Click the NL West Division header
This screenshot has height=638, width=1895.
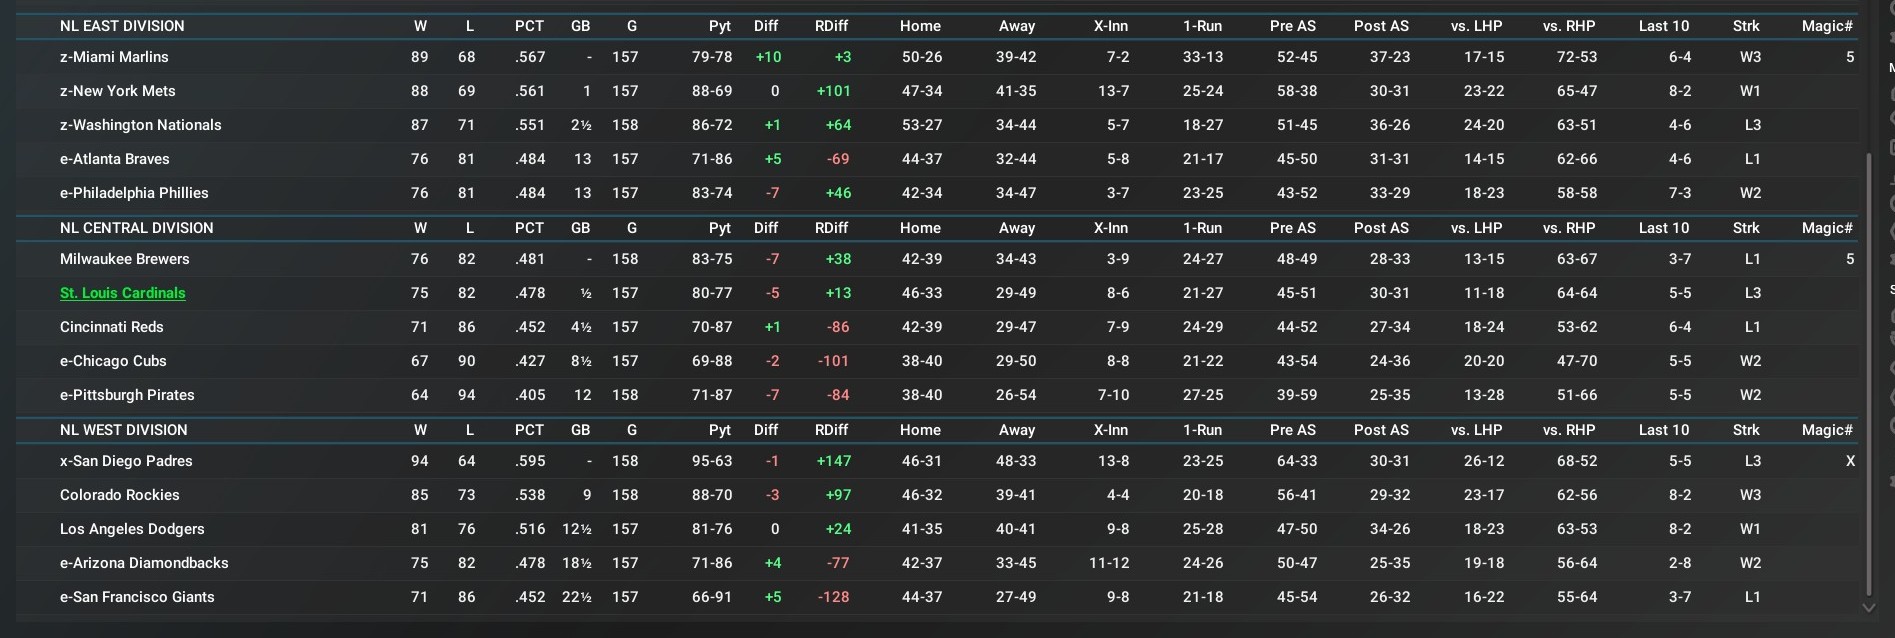[x=123, y=430]
